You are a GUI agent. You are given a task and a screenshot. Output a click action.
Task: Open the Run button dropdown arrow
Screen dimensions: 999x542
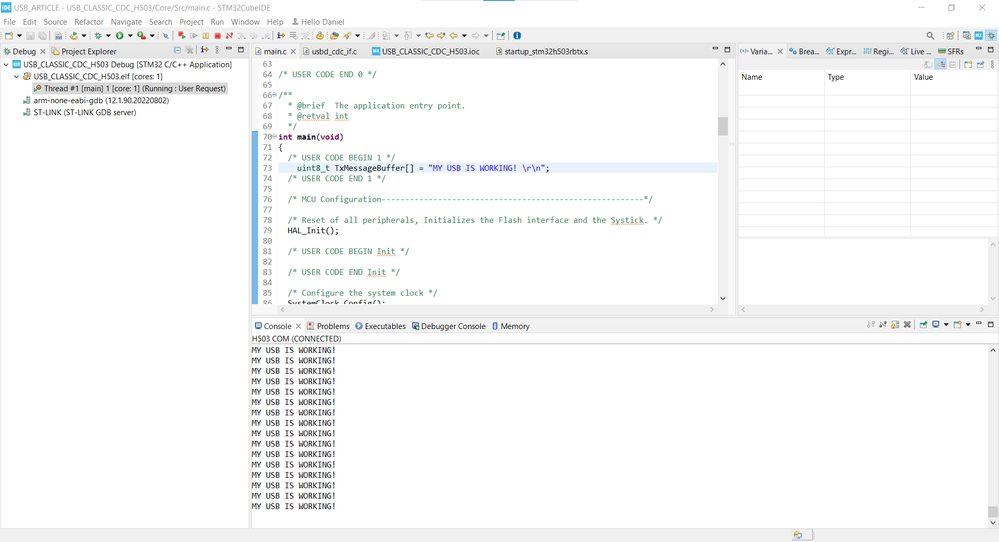(x=129, y=36)
